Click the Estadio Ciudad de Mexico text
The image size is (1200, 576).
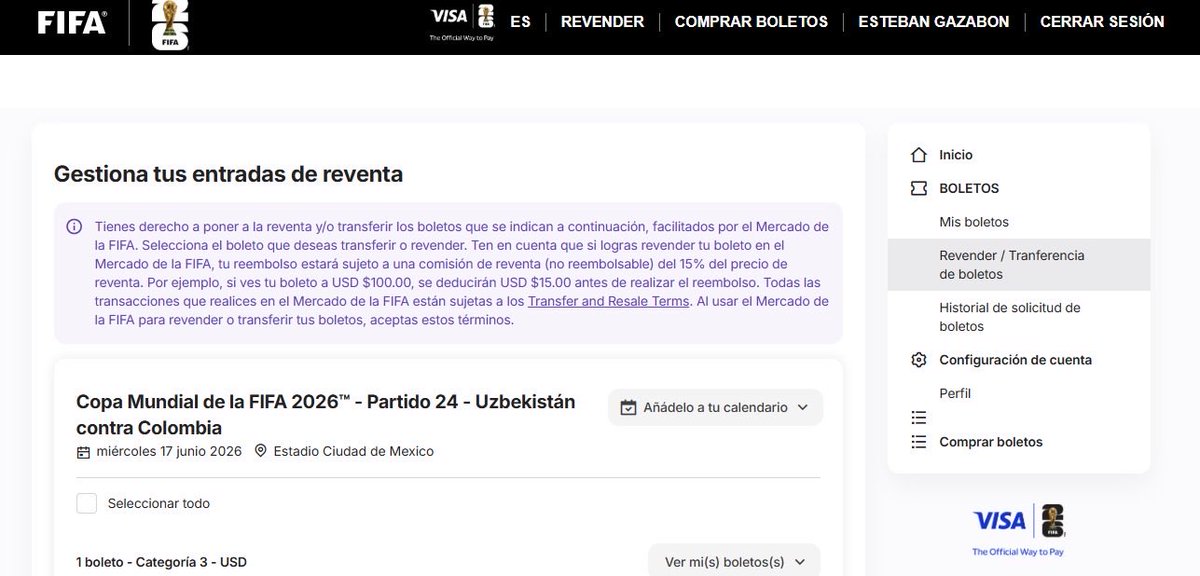[354, 451]
